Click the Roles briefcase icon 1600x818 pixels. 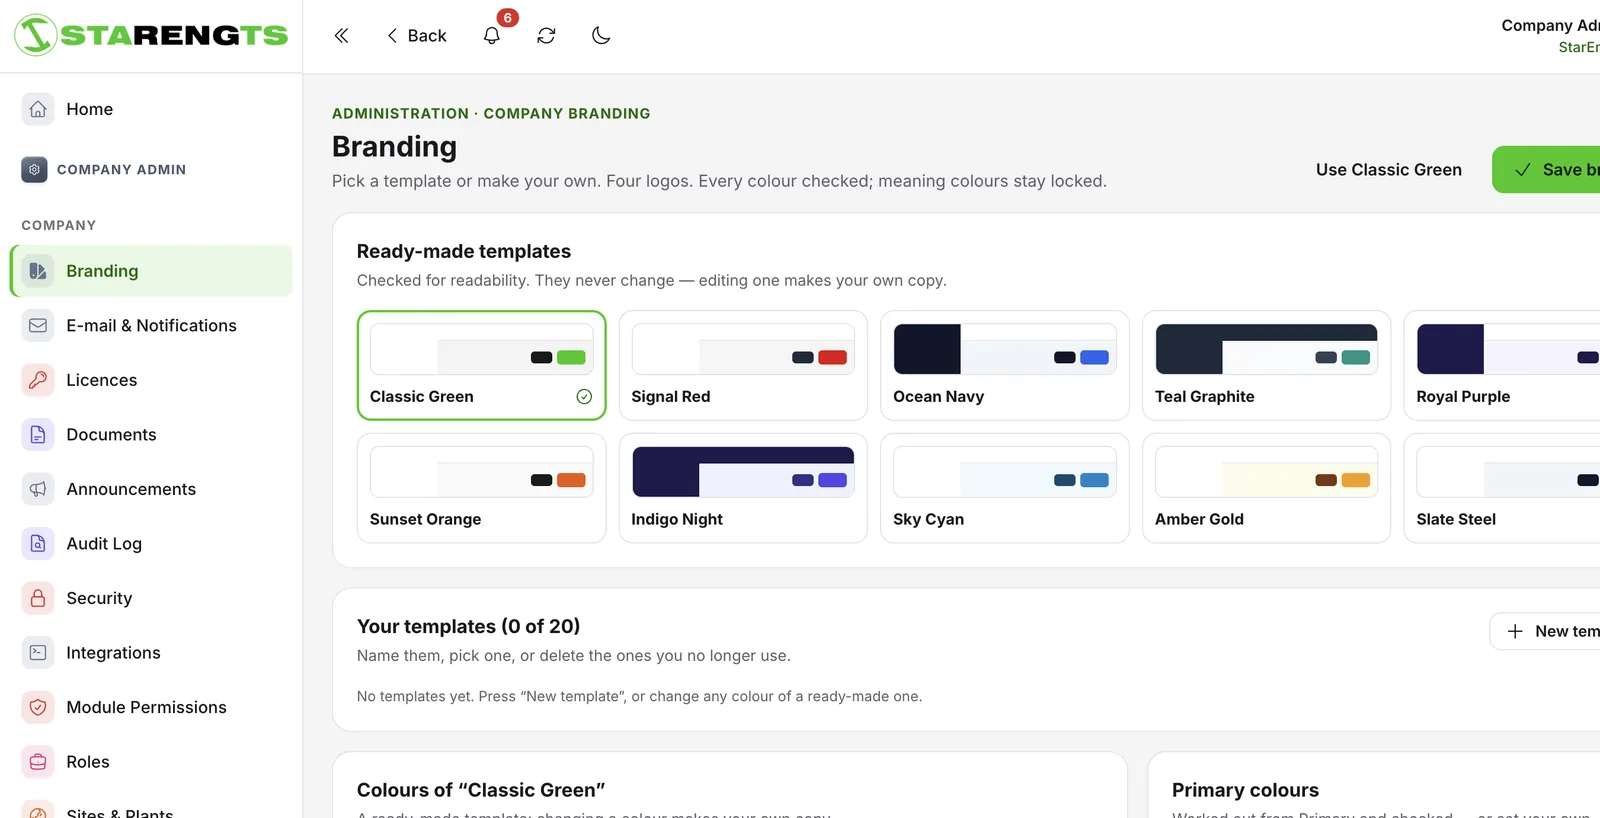pyautogui.click(x=38, y=762)
